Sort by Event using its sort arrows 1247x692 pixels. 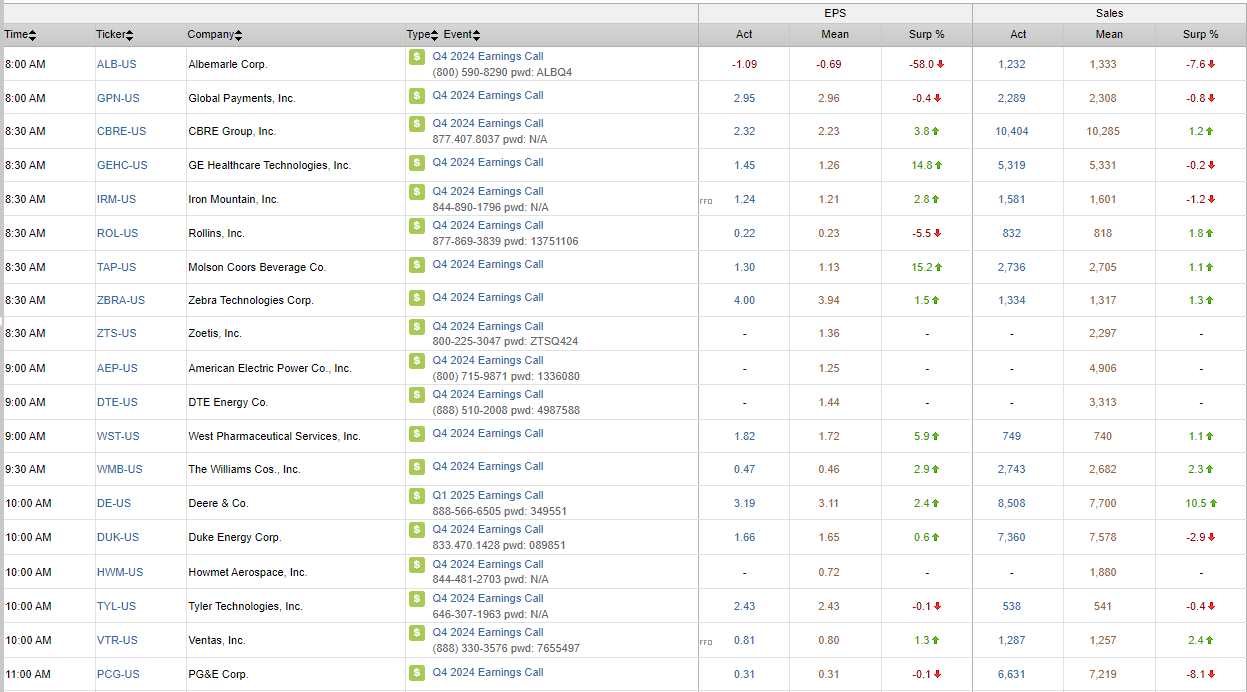(x=477, y=35)
